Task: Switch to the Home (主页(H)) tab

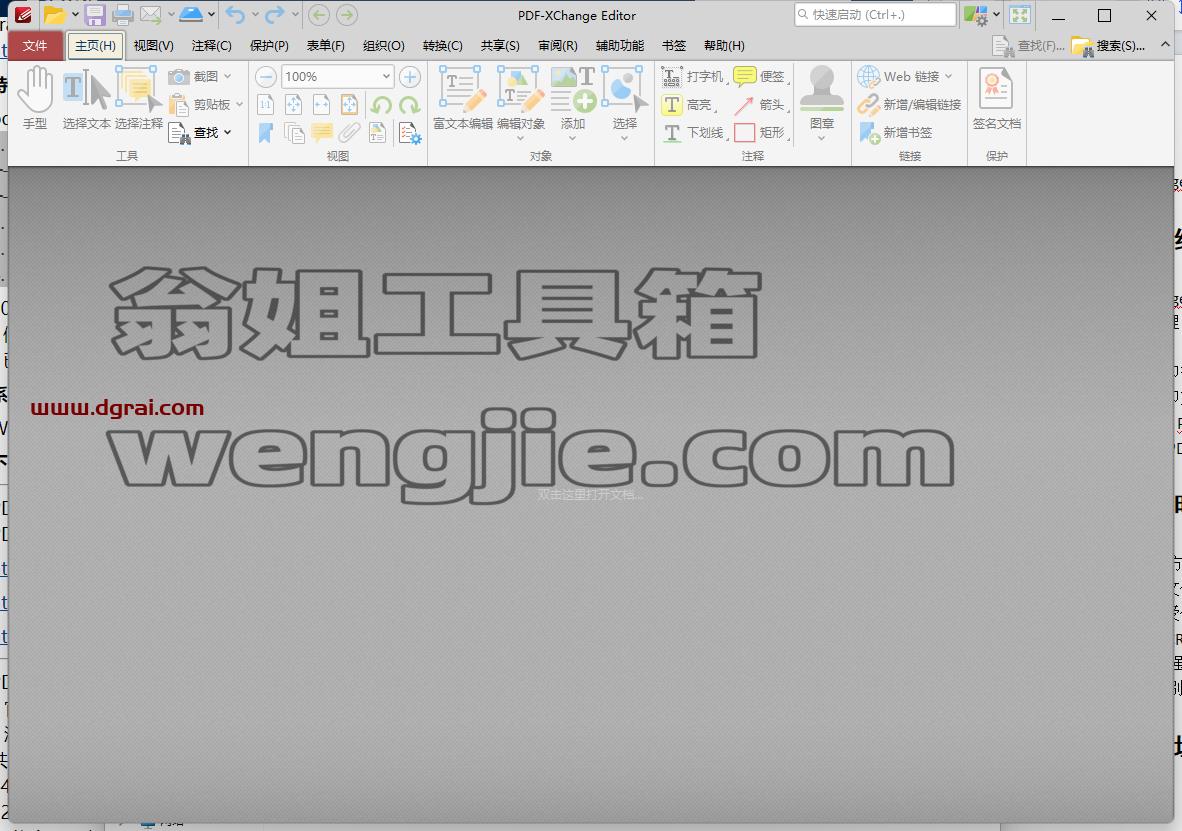Action: [x=95, y=46]
